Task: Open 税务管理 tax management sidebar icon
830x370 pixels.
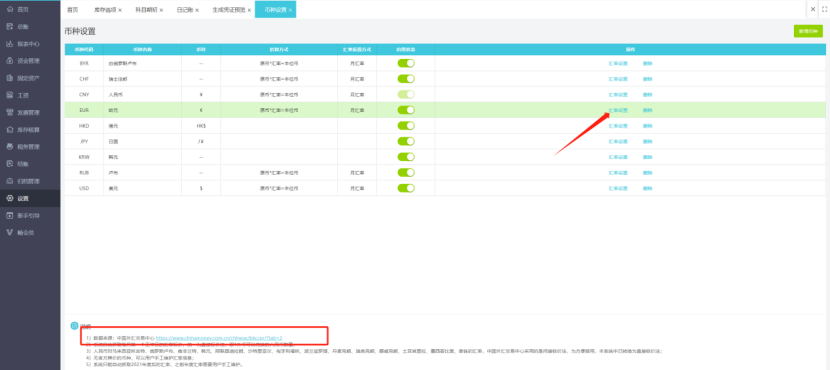Action: (x=10, y=147)
